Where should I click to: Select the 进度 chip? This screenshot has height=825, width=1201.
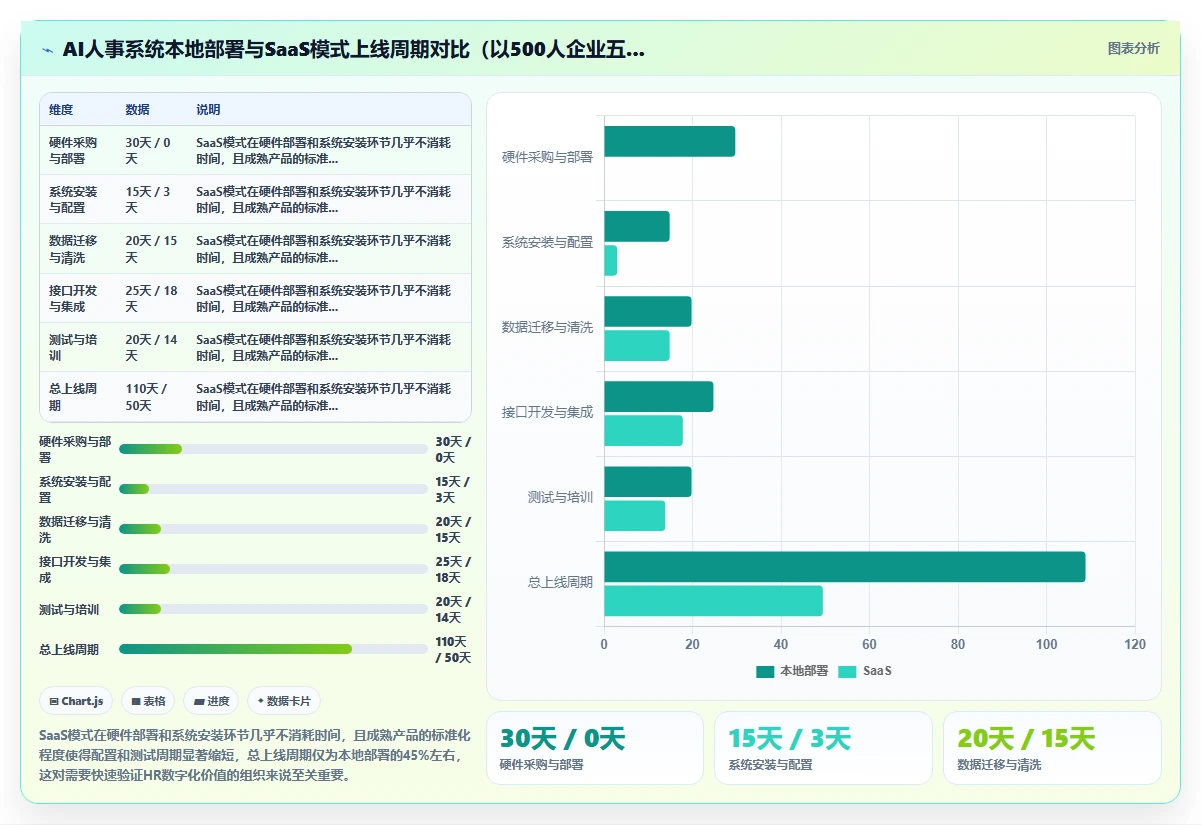(x=212, y=701)
